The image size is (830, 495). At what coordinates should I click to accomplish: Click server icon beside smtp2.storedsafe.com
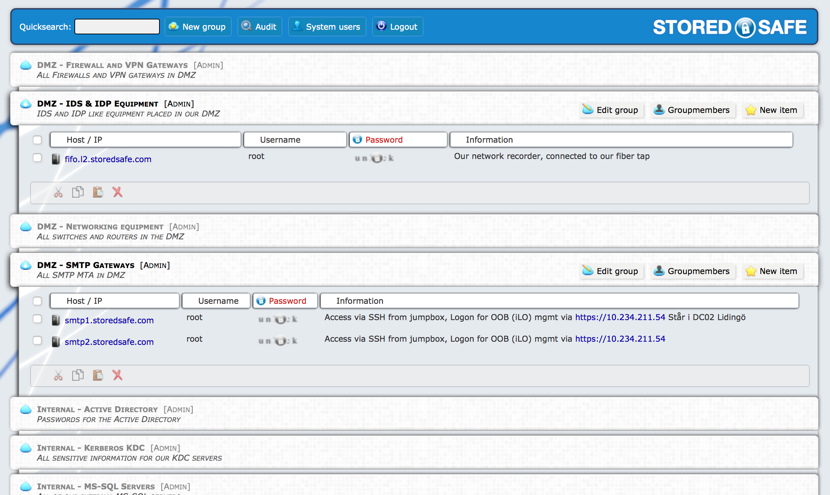[56, 341]
